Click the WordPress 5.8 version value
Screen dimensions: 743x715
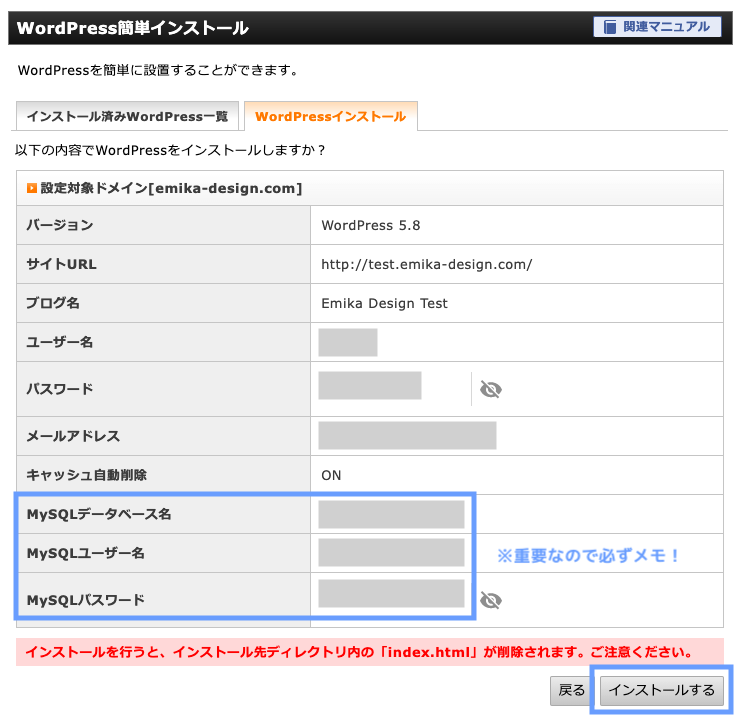click(x=370, y=225)
